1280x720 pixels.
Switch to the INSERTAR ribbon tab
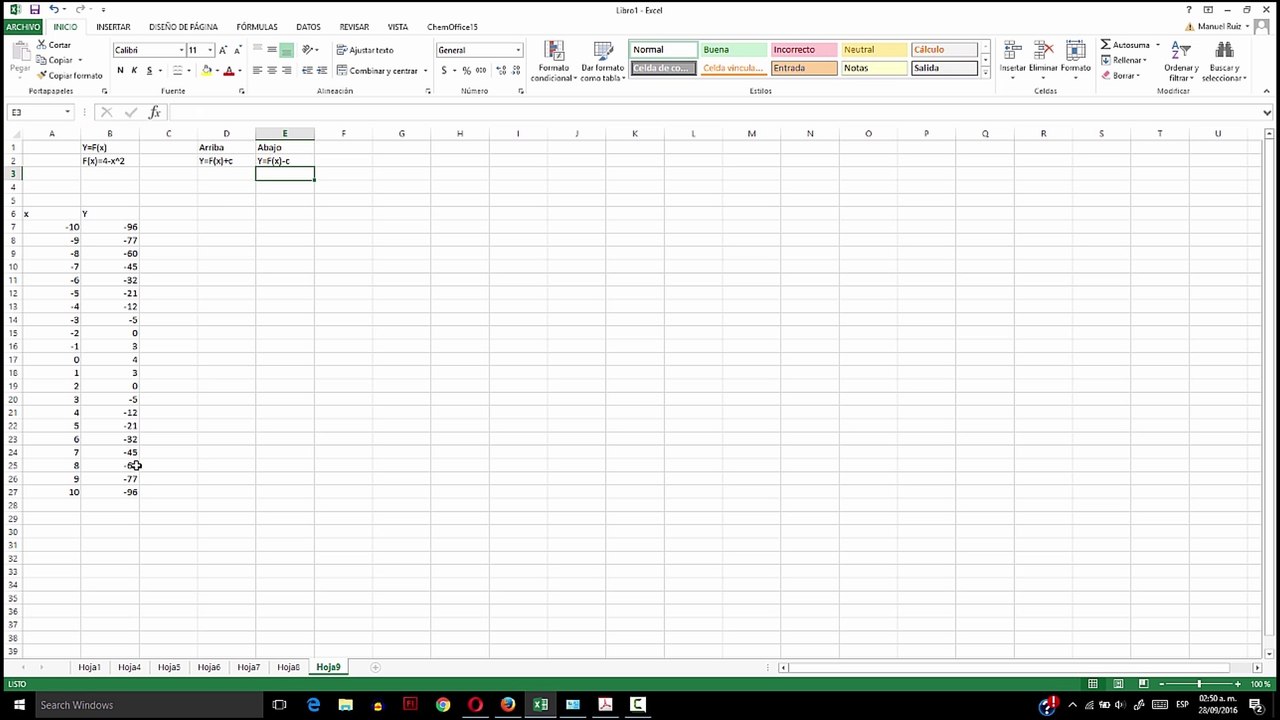(113, 27)
